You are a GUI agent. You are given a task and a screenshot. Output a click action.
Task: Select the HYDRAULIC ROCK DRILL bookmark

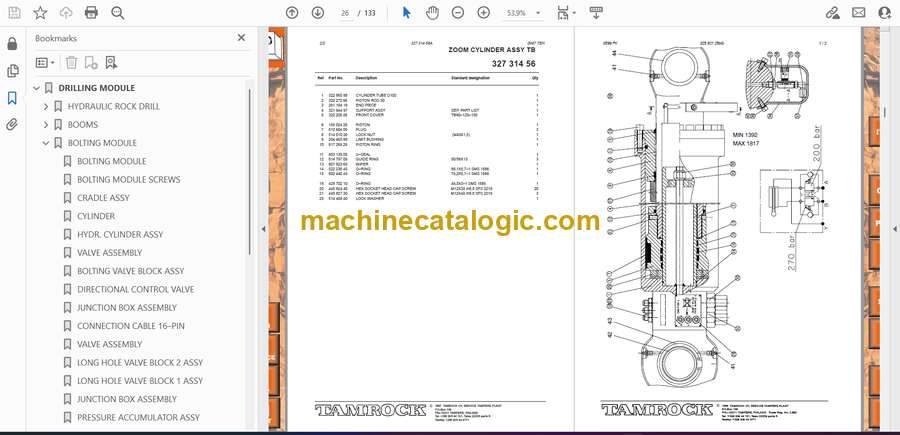click(114, 106)
